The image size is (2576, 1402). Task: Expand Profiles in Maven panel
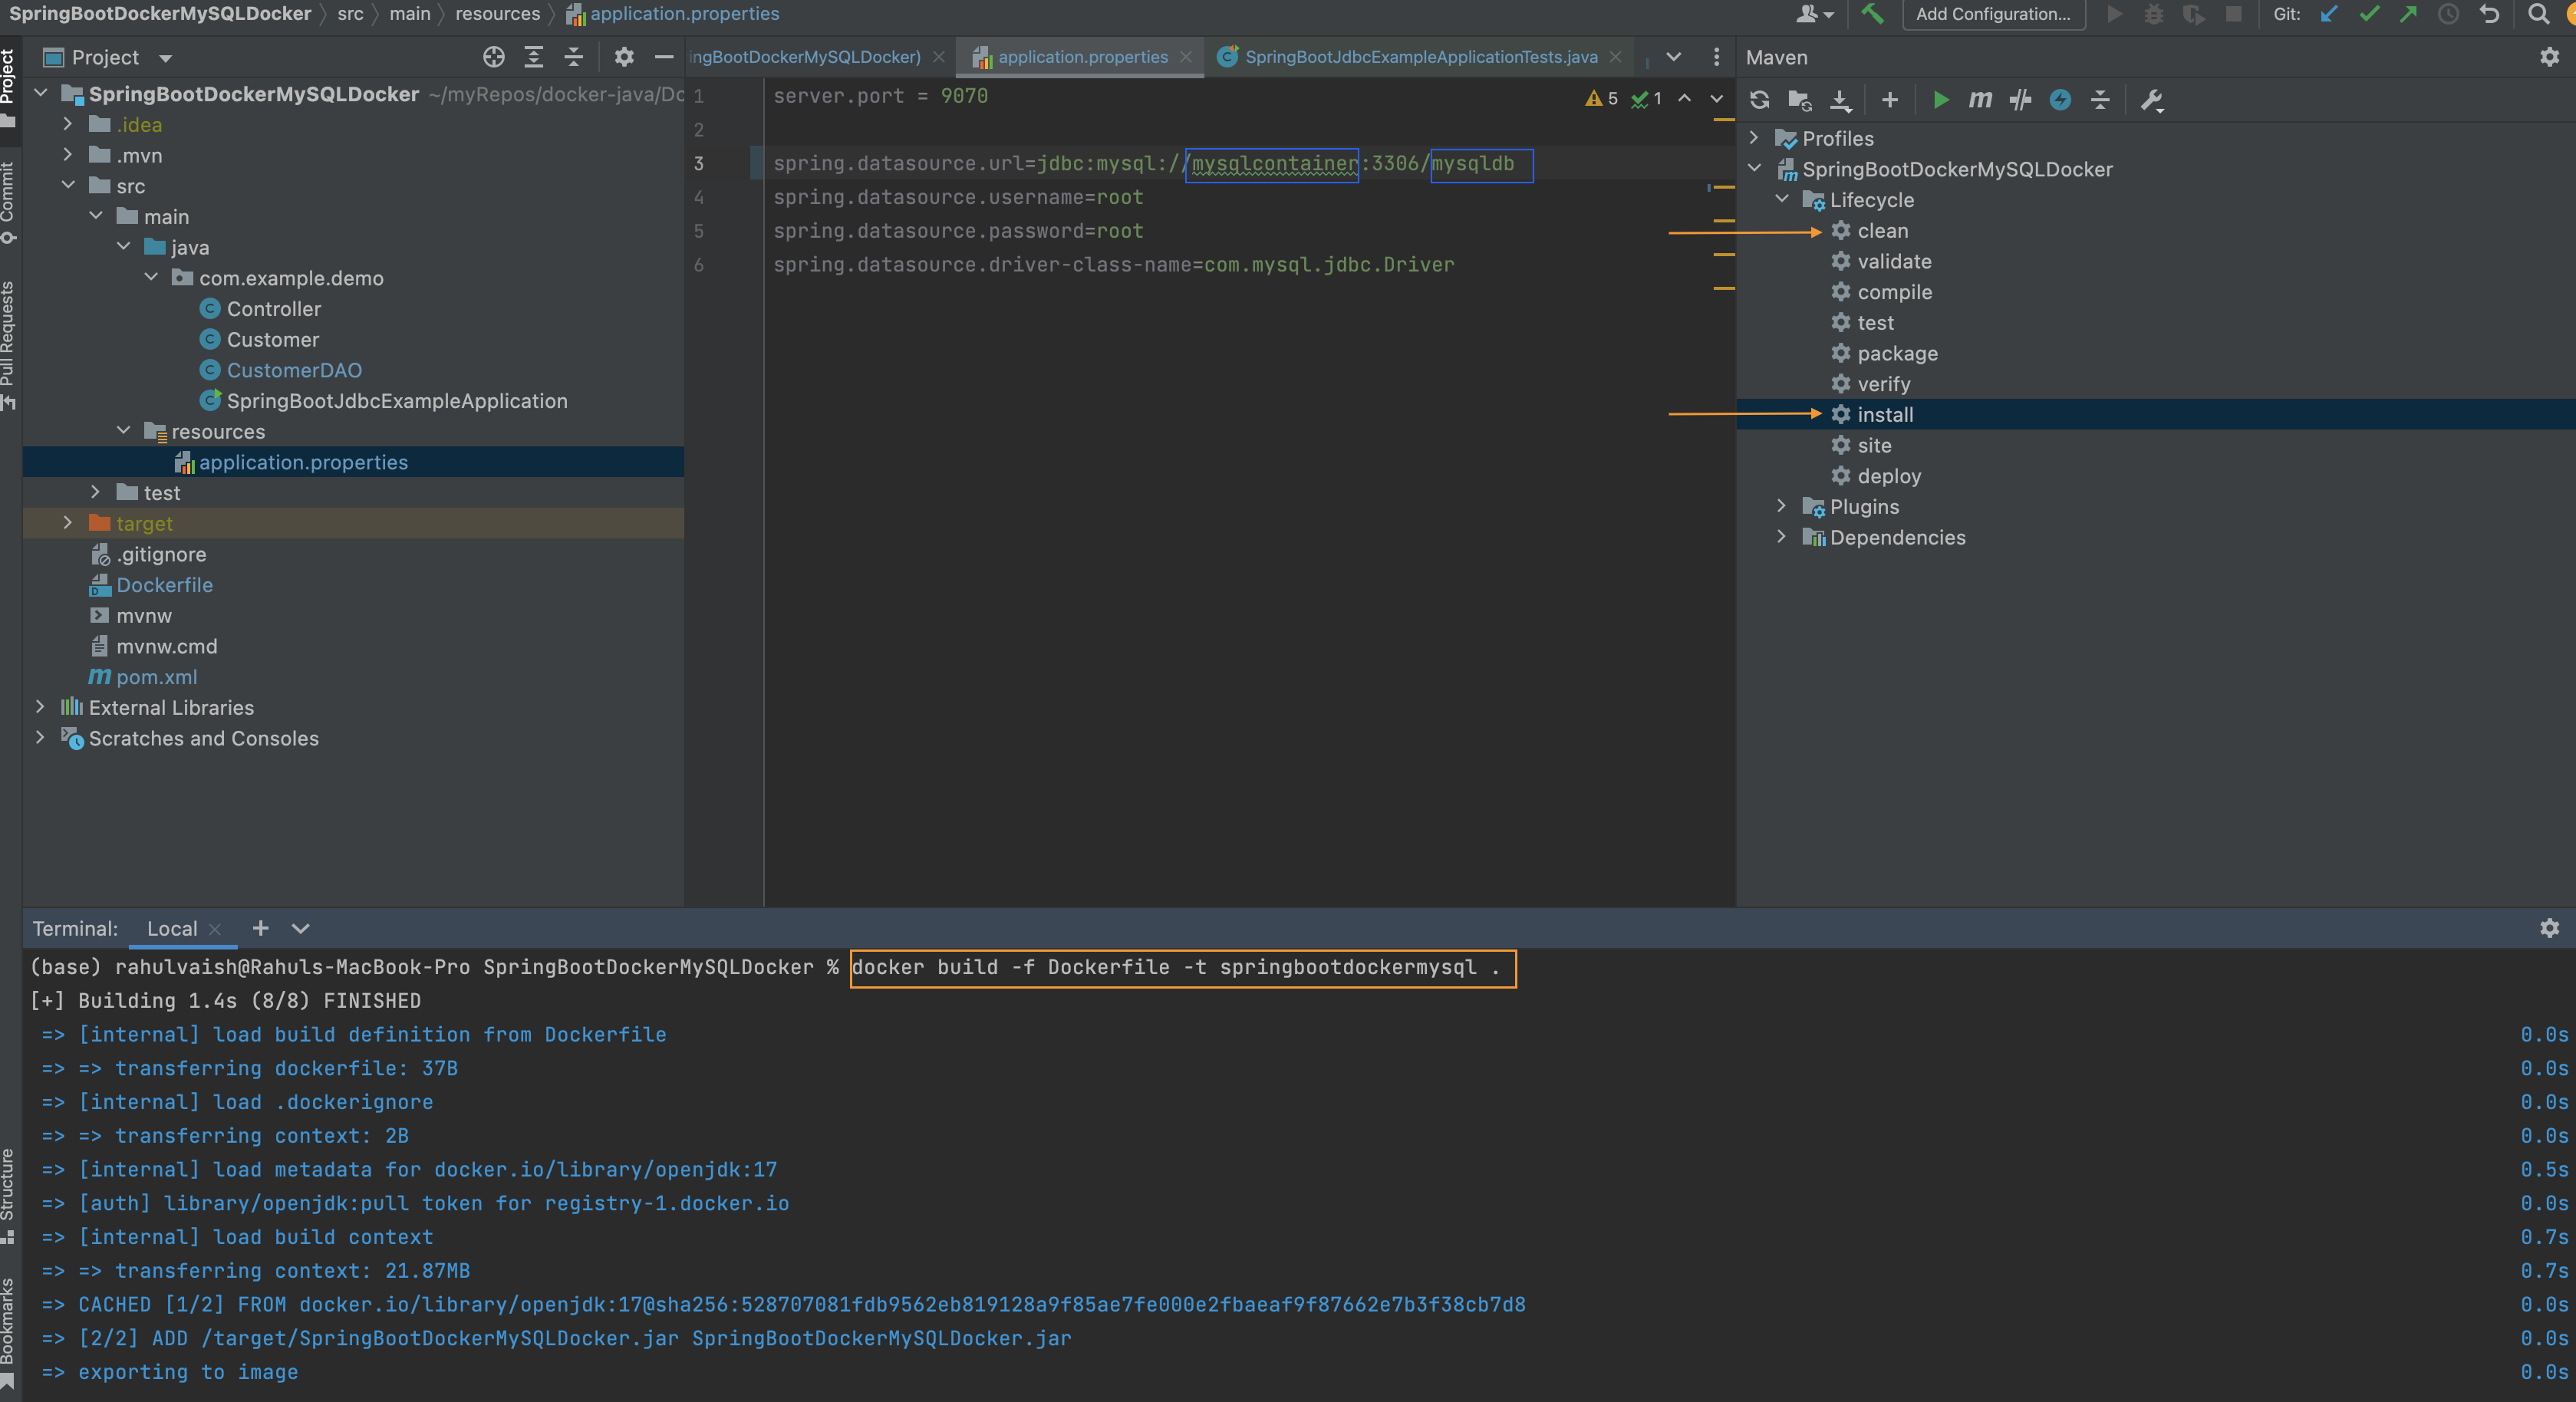click(x=1754, y=138)
